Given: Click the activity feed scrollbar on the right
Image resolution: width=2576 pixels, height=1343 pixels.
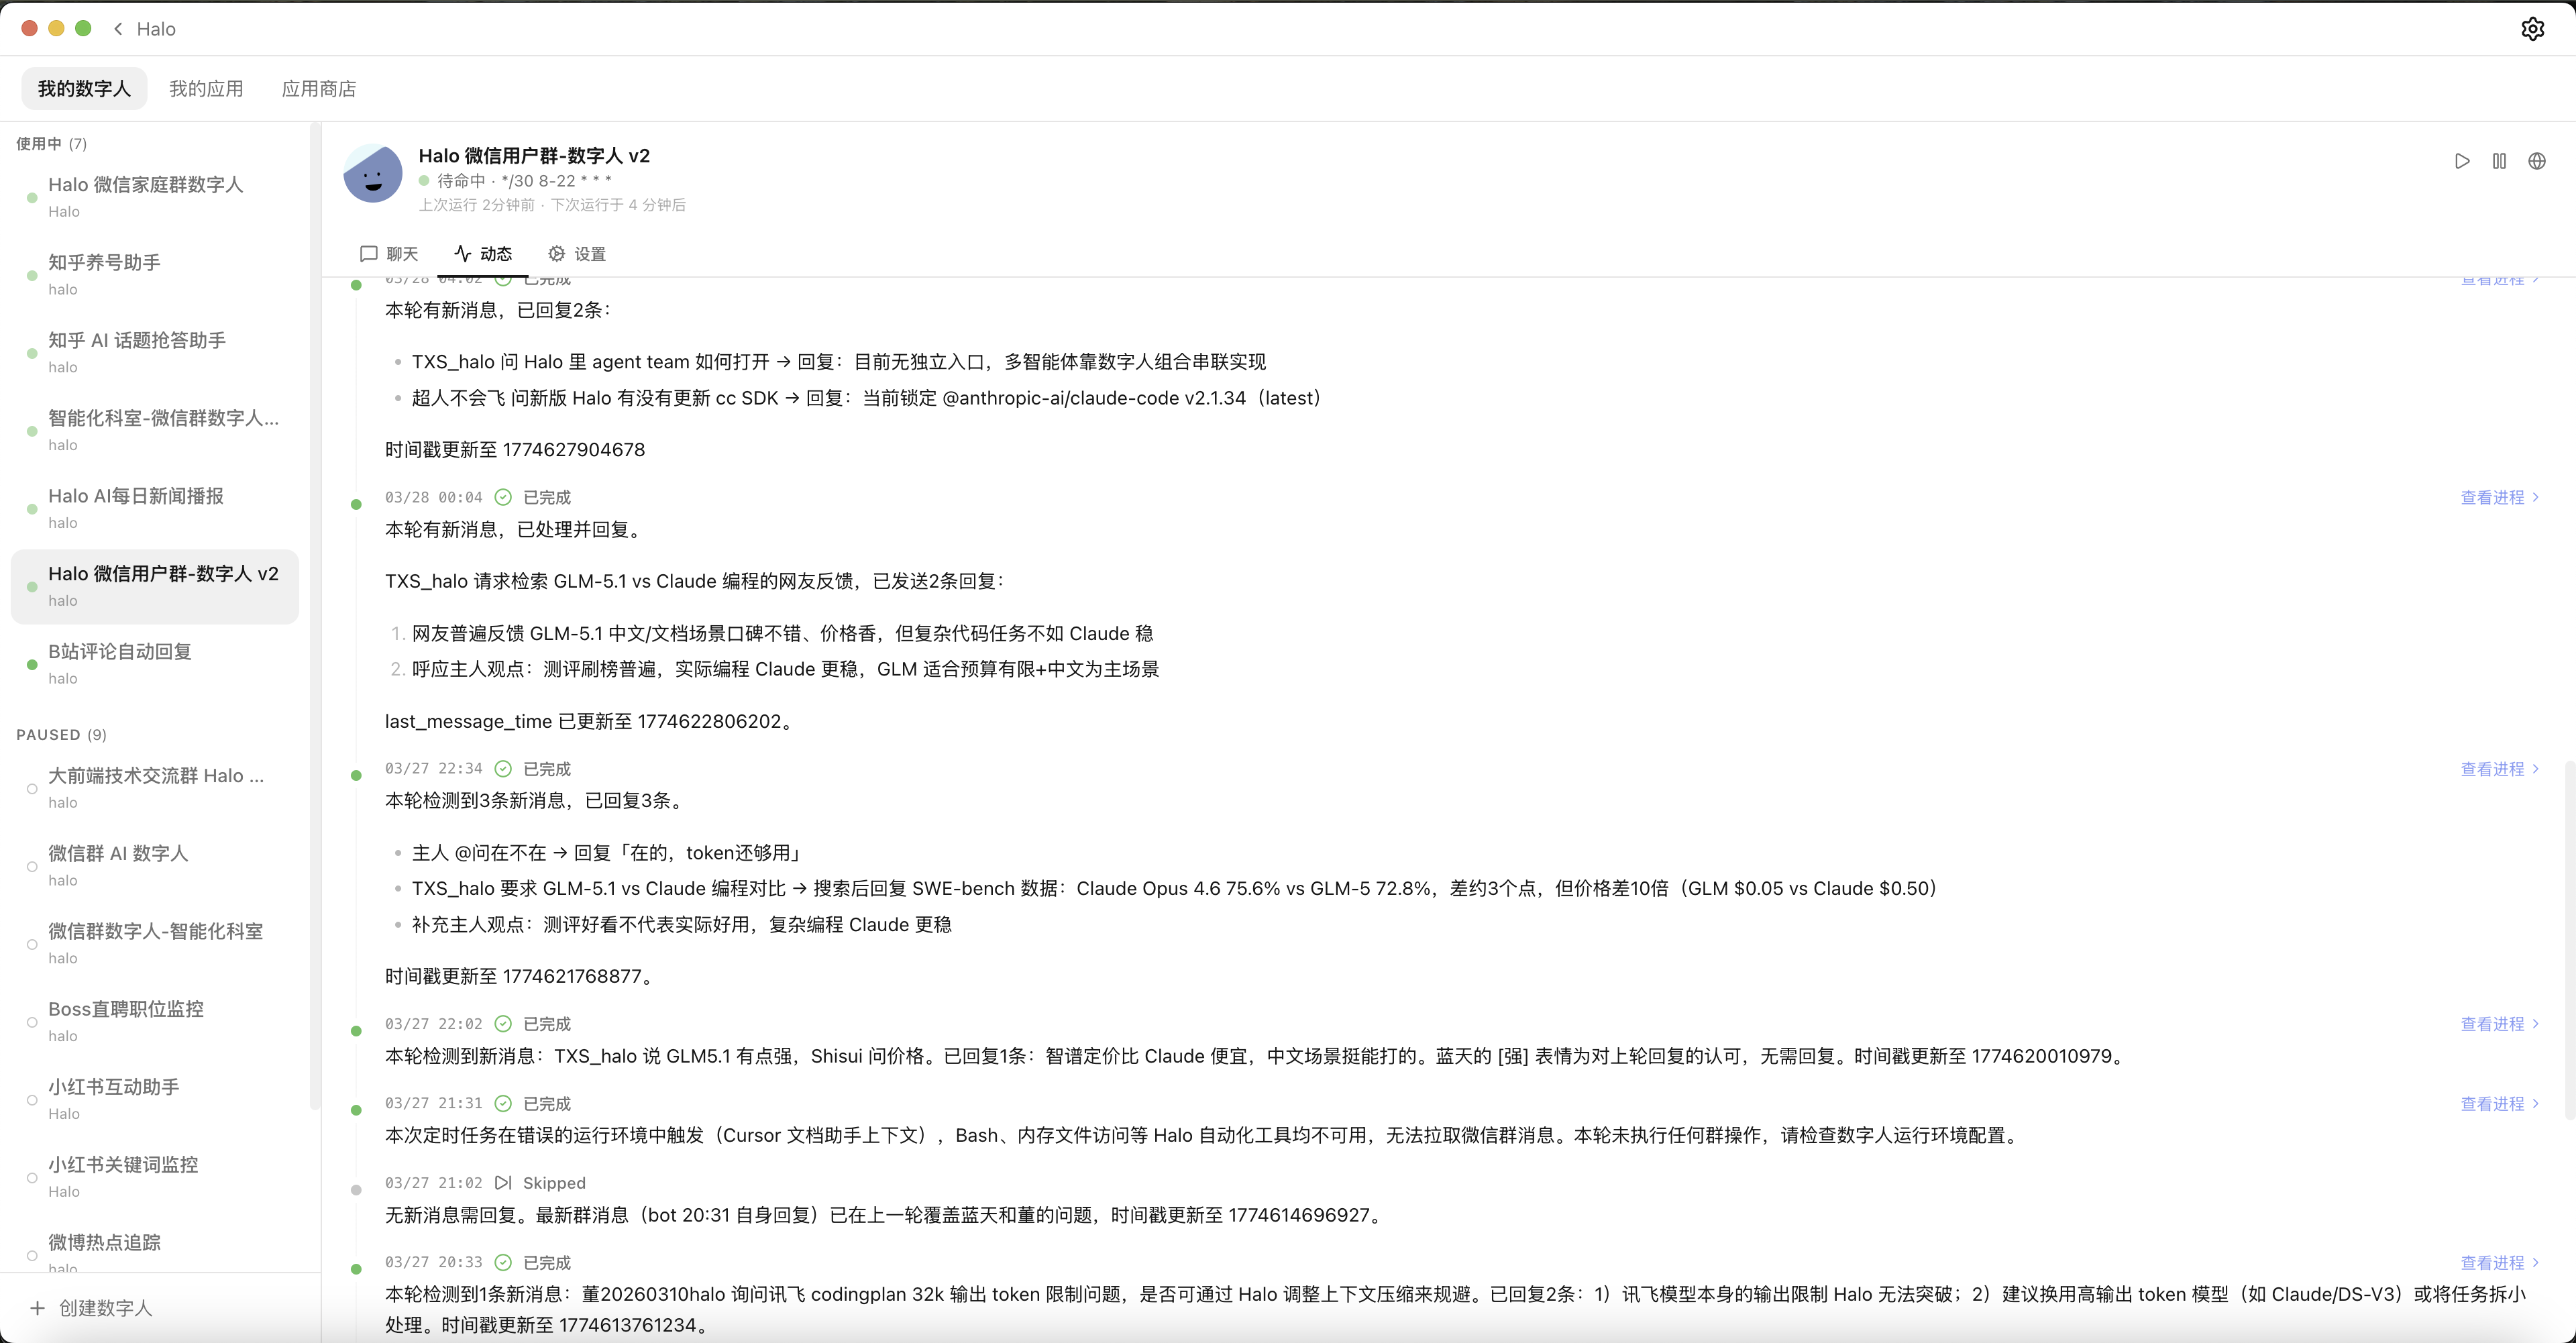Looking at the screenshot, I should [x=2570, y=940].
